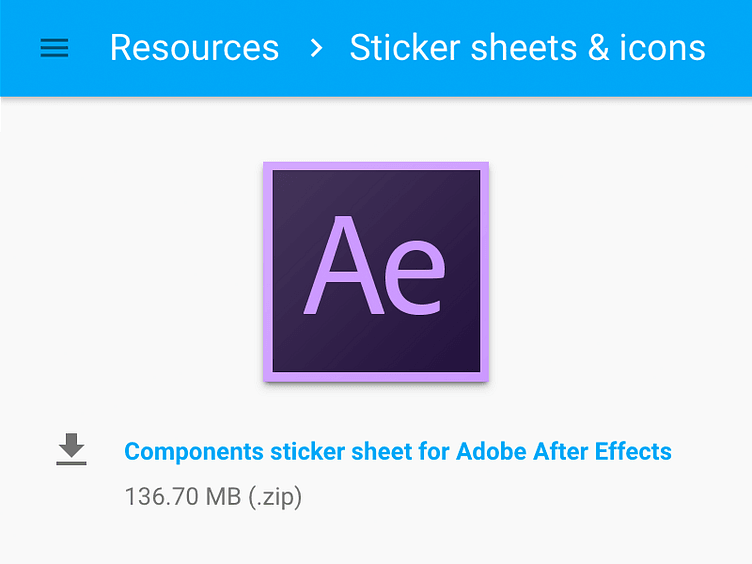Click the word "Sticker" in the header title
The width and height of the screenshot is (752, 564).
pos(405,47)
